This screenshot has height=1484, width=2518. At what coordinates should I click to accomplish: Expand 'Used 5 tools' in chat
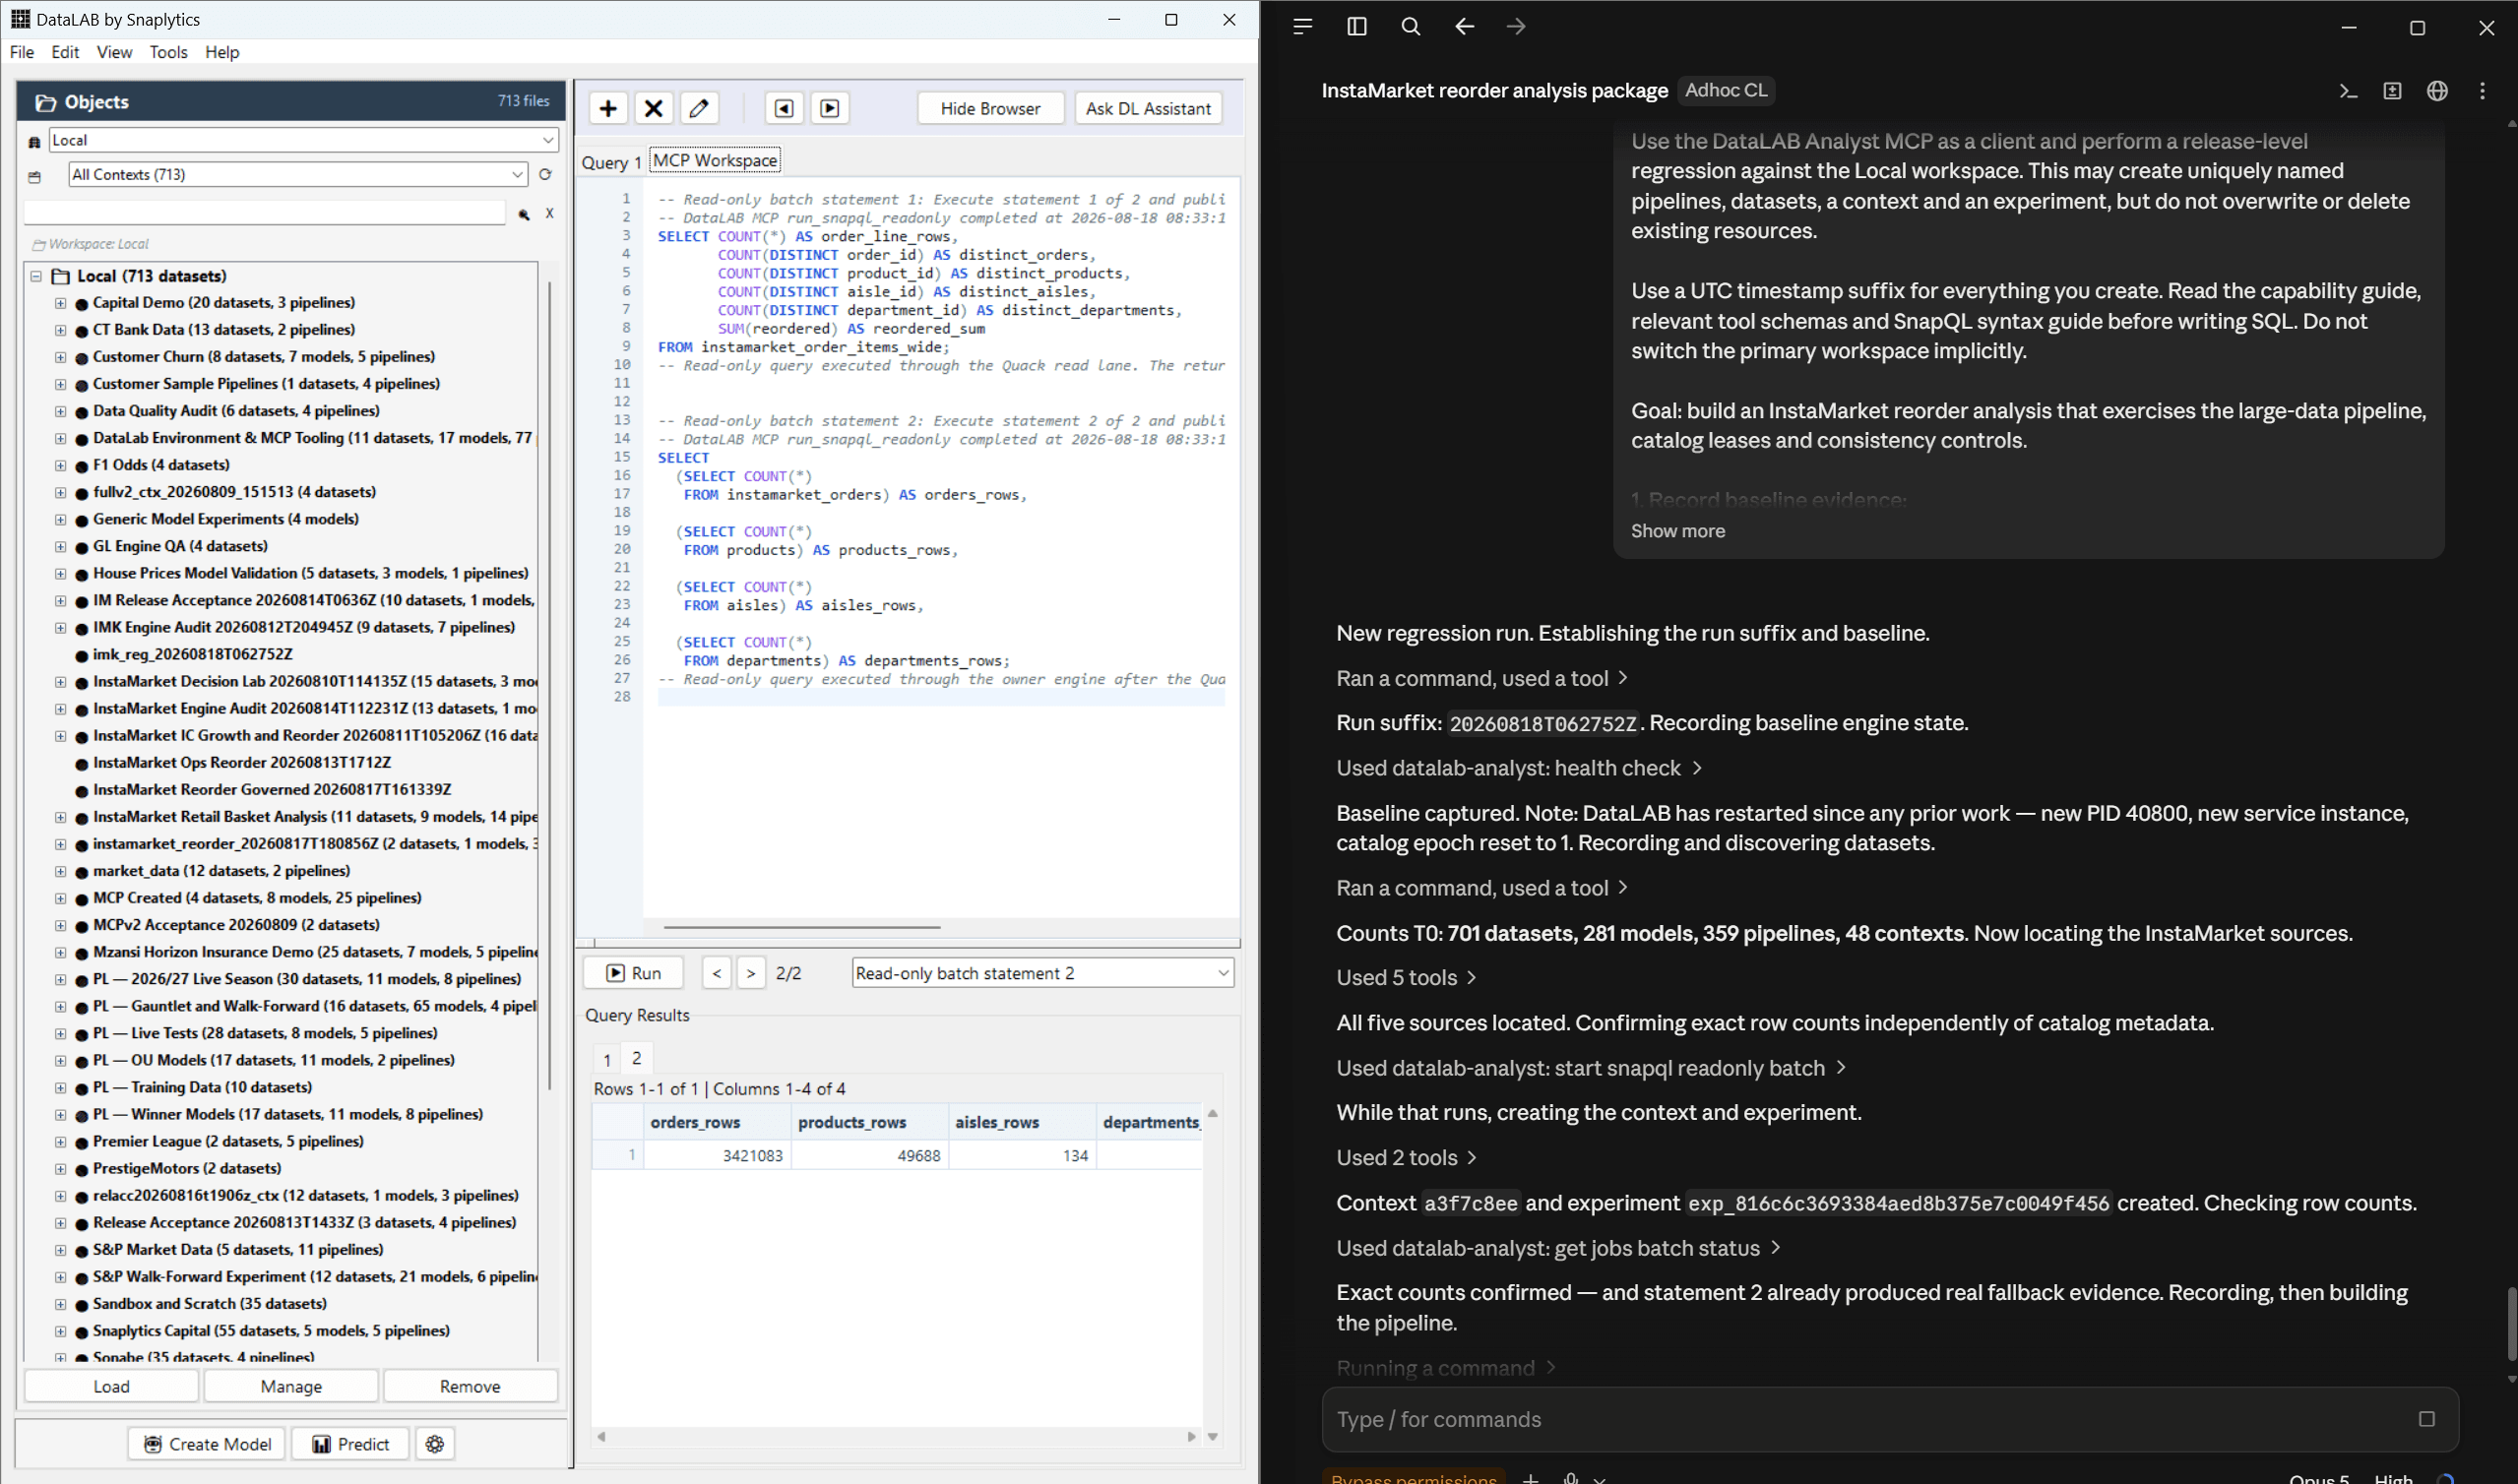tap(1406, 978)
